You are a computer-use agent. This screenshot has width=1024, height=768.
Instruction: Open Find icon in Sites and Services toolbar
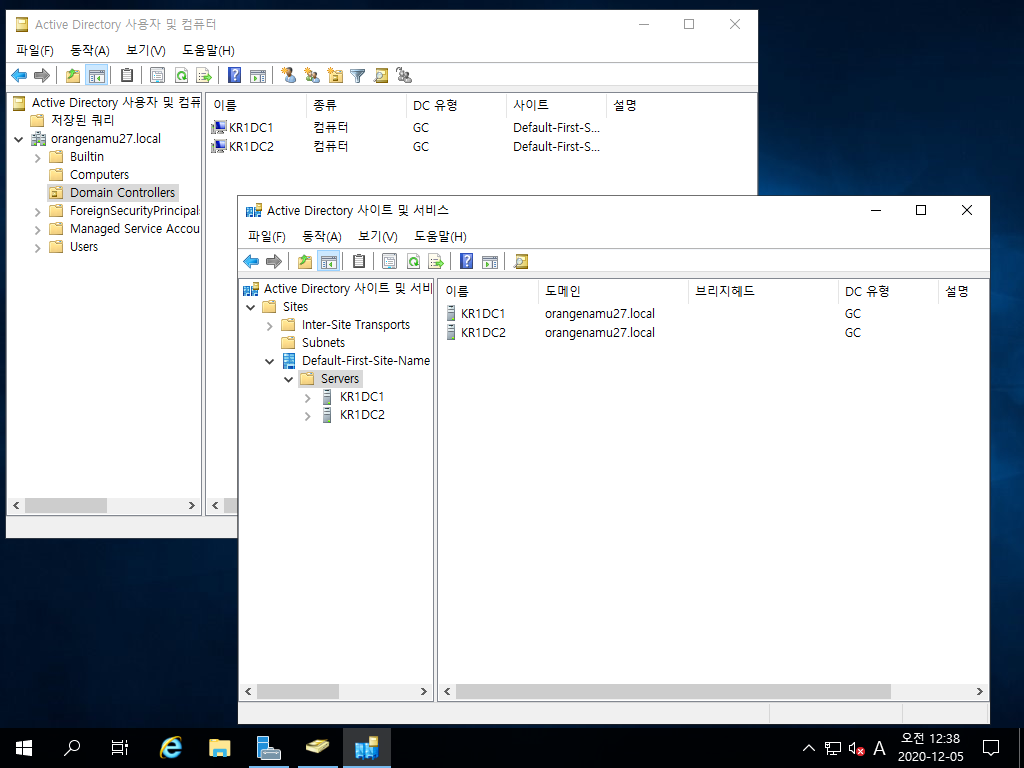coord(520,262)
